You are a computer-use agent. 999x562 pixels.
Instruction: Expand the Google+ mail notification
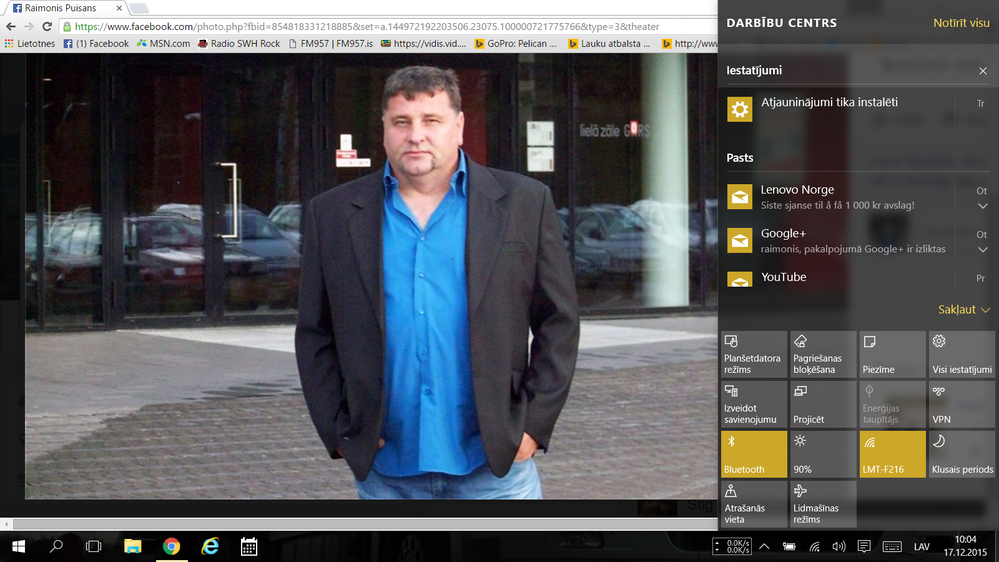tap(982, 250)
